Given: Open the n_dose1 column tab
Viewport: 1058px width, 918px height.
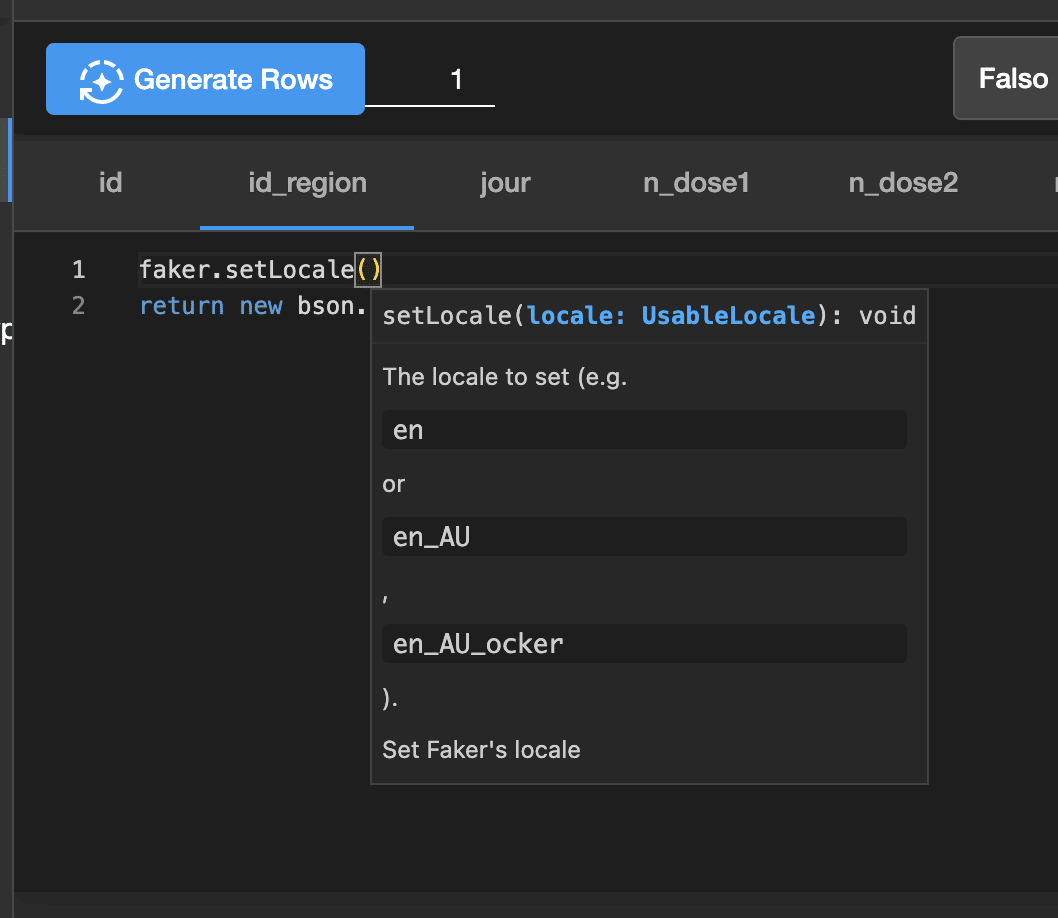Looking at the screenshot, I should [x=696, y=183].
